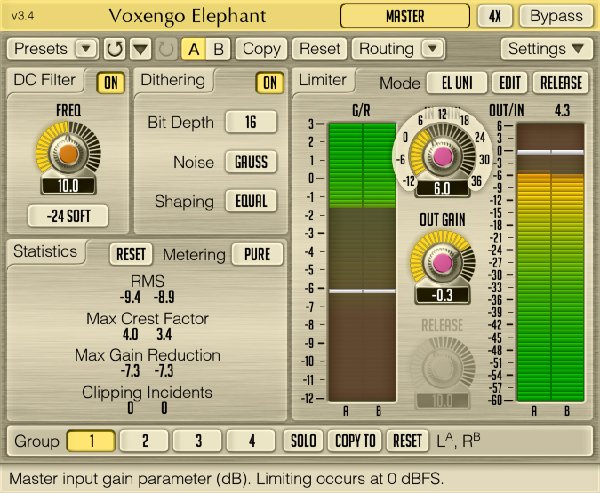Reset the statistics readings
This screenshot has height=493, width=600.
click(x=131, y=255)
